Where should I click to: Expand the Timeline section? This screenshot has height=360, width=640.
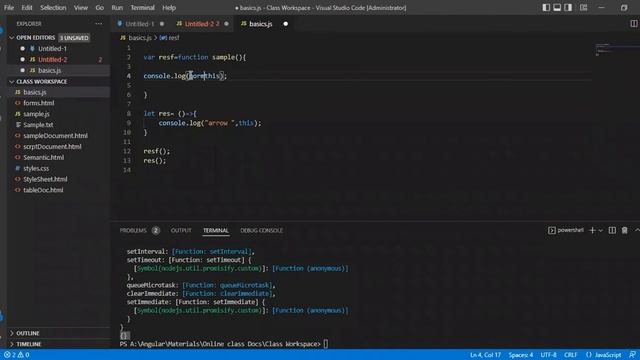point(11,344)
